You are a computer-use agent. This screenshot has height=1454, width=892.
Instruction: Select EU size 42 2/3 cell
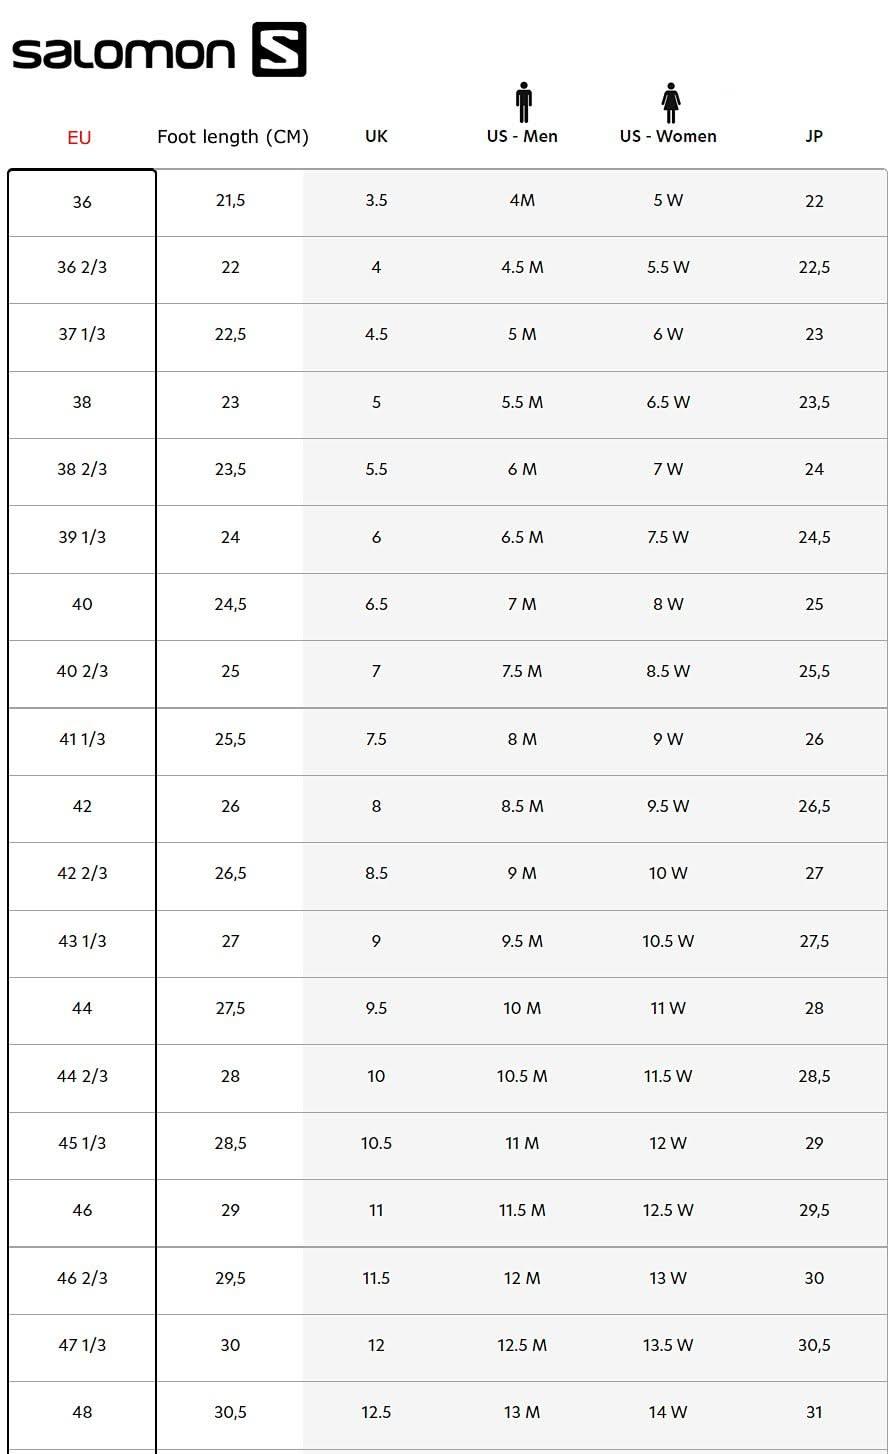(x=82, y=873)
